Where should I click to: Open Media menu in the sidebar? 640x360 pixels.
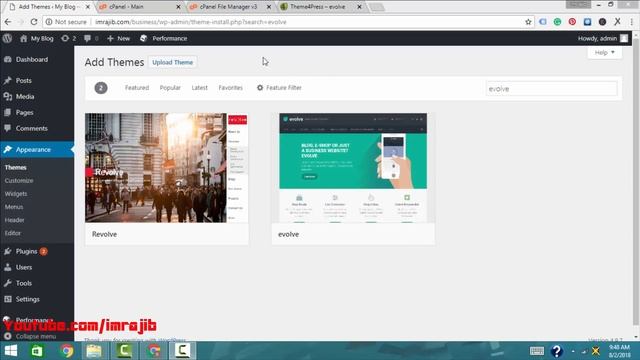[24, 96]
